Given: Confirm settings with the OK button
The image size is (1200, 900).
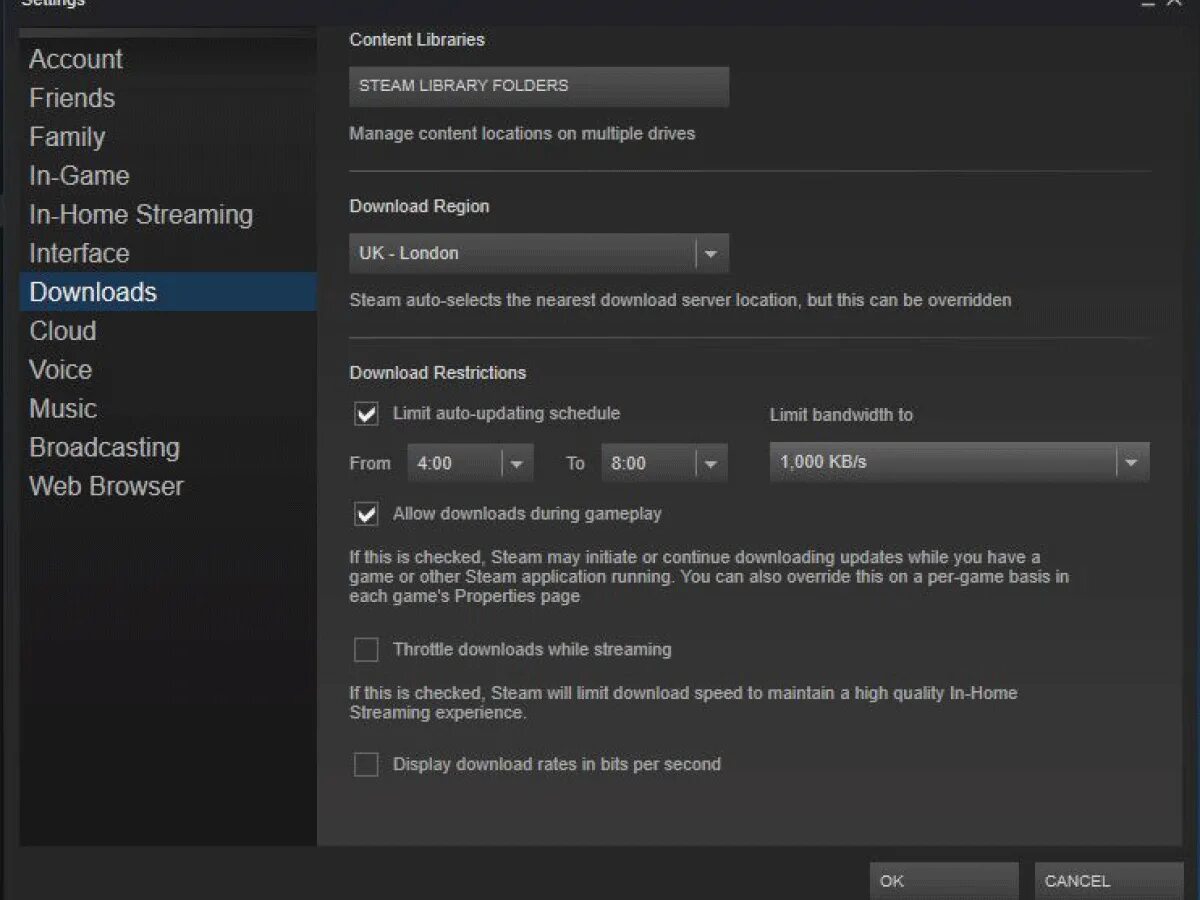Looking at the screenshot, I should (x=944, y=881).
